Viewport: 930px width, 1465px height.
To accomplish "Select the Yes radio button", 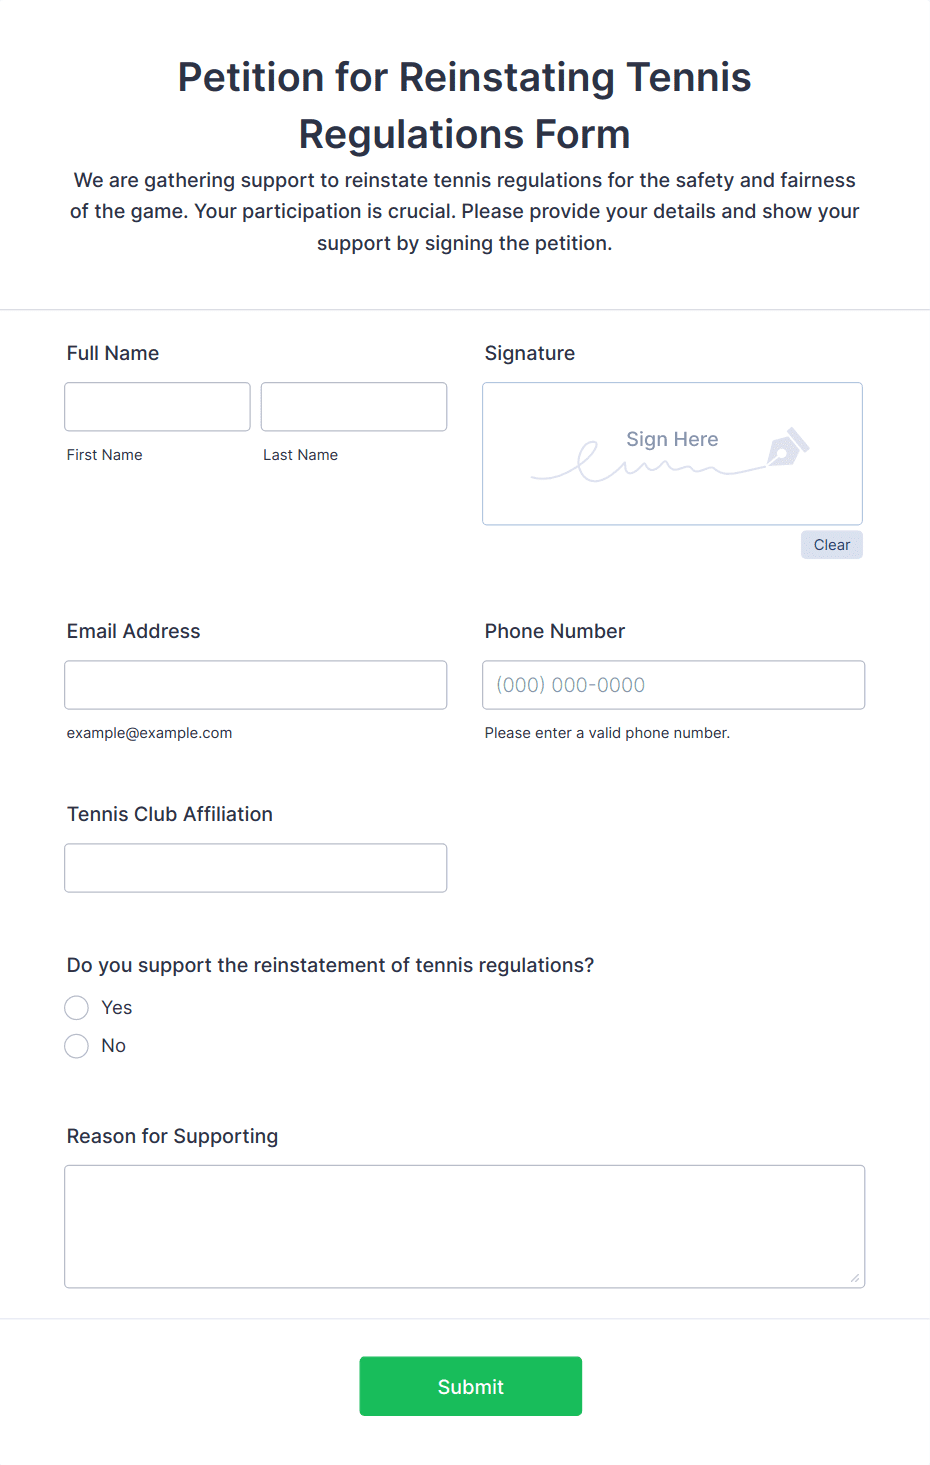I will pos(77,1008).
